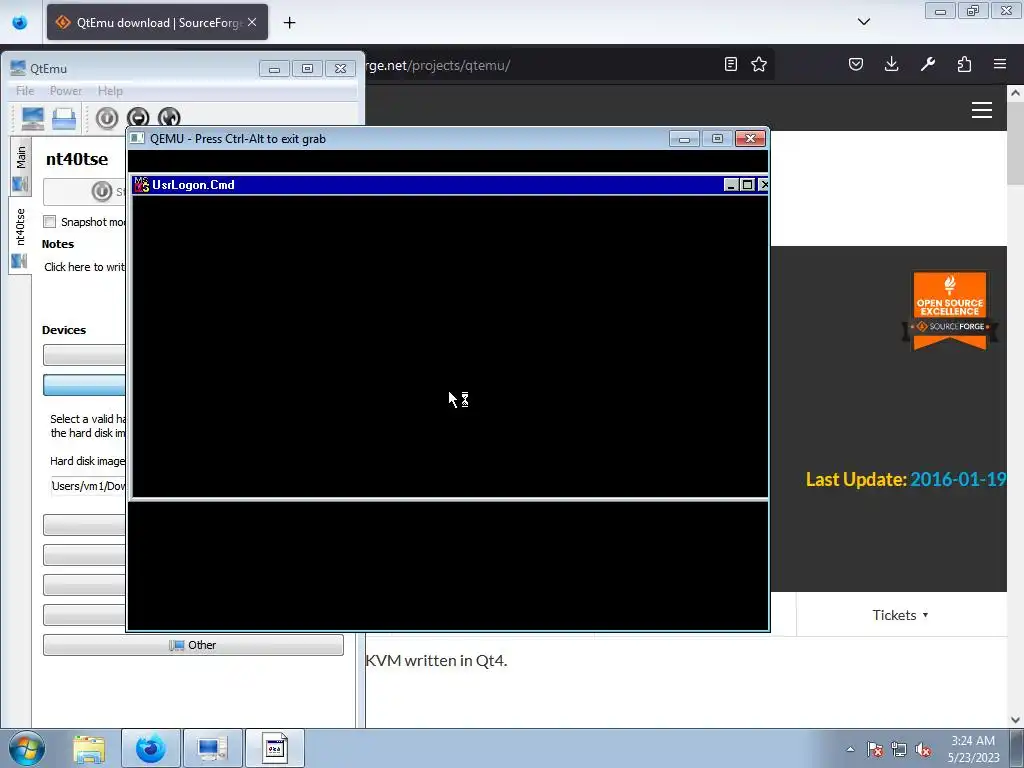The width and height of the screenshot is (1024, 768).
Task: Click the Firefox logo icon left of tabs
Action: tap(20, 22)
